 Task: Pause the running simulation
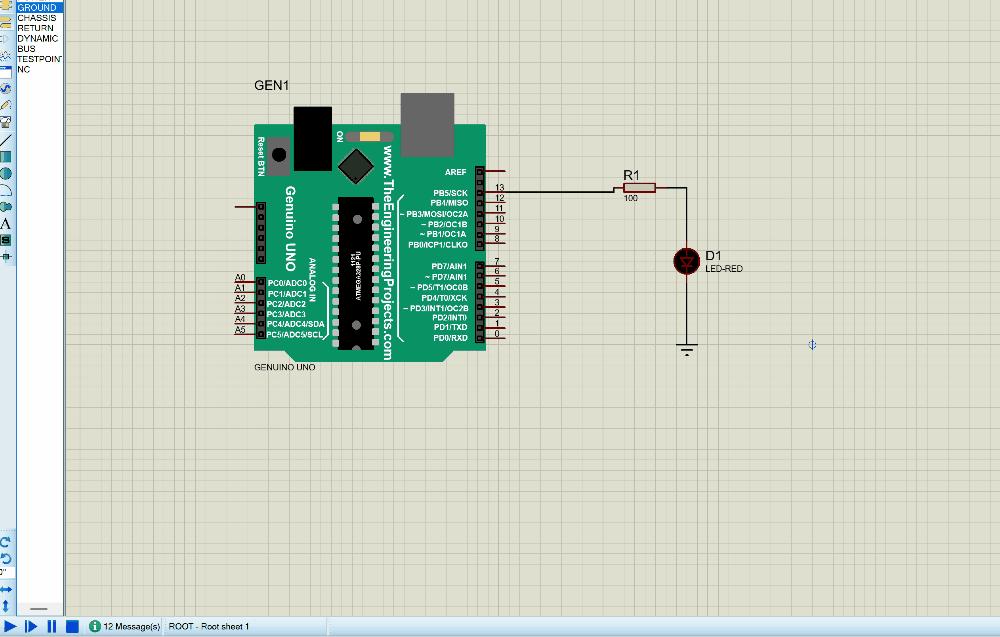[x=52, y=626]
